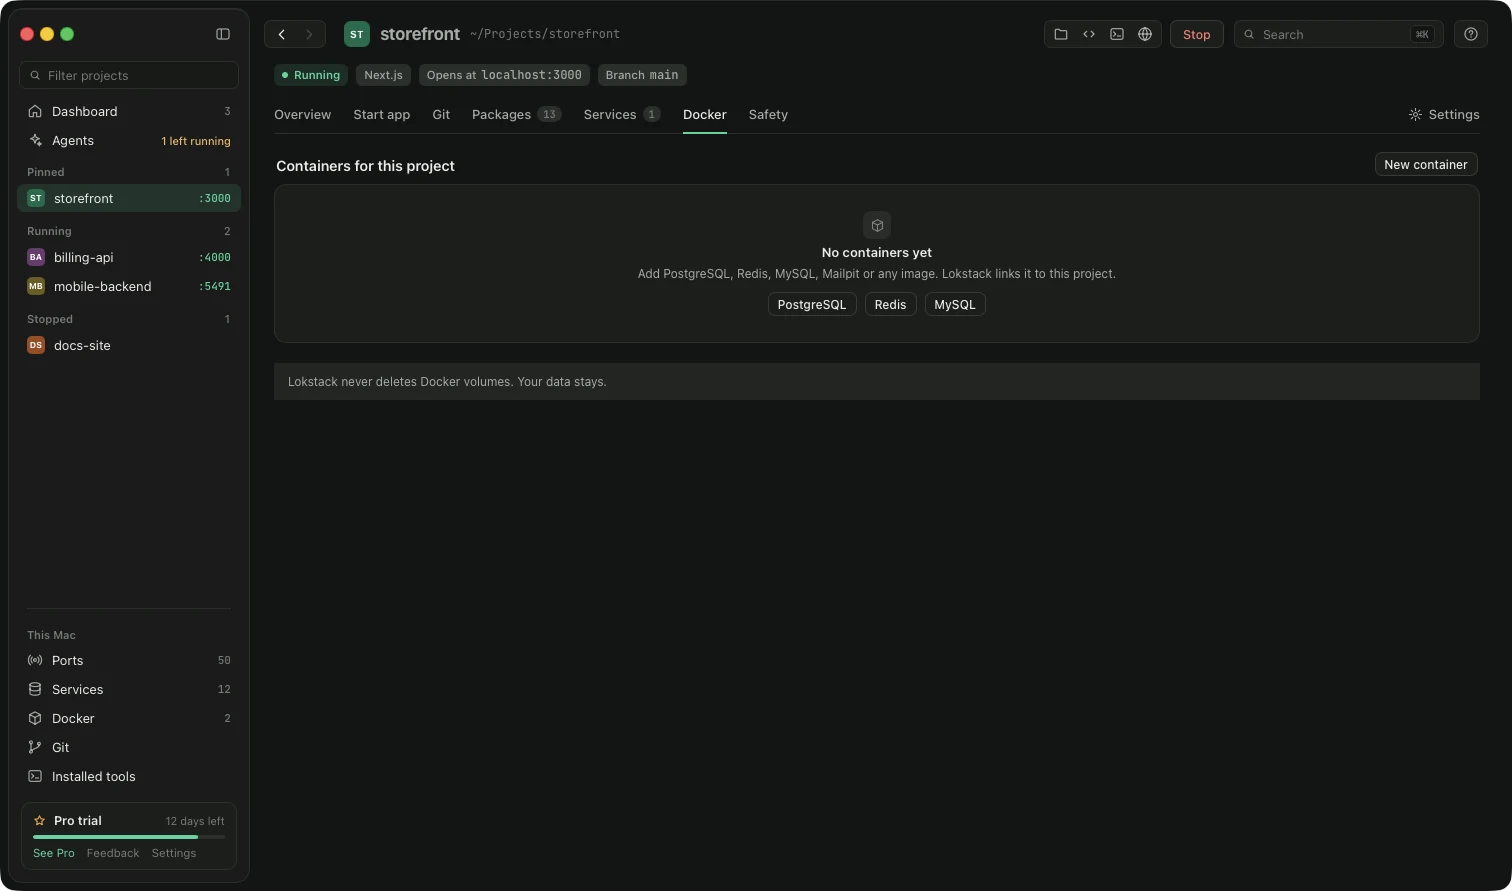Open Settings link in Pro trial card
The image size is (1512, 891).
174,853
